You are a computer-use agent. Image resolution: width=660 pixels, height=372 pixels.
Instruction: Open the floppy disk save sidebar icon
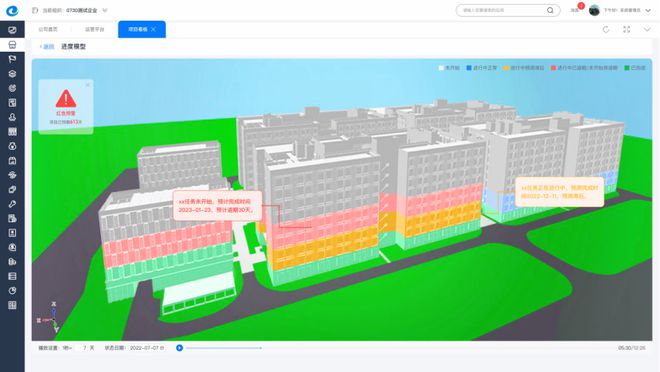12,161
